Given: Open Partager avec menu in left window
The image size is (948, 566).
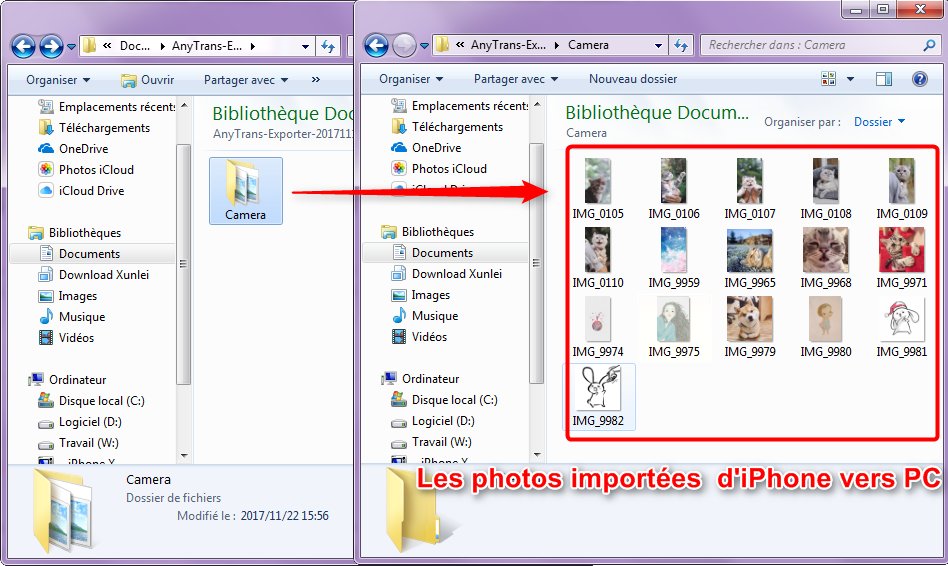Looking at the screenshot, I should click(246, 80).
